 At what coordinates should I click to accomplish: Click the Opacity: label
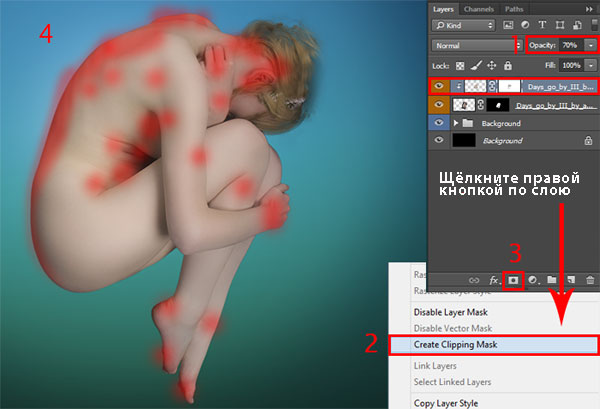coord(542,45)
